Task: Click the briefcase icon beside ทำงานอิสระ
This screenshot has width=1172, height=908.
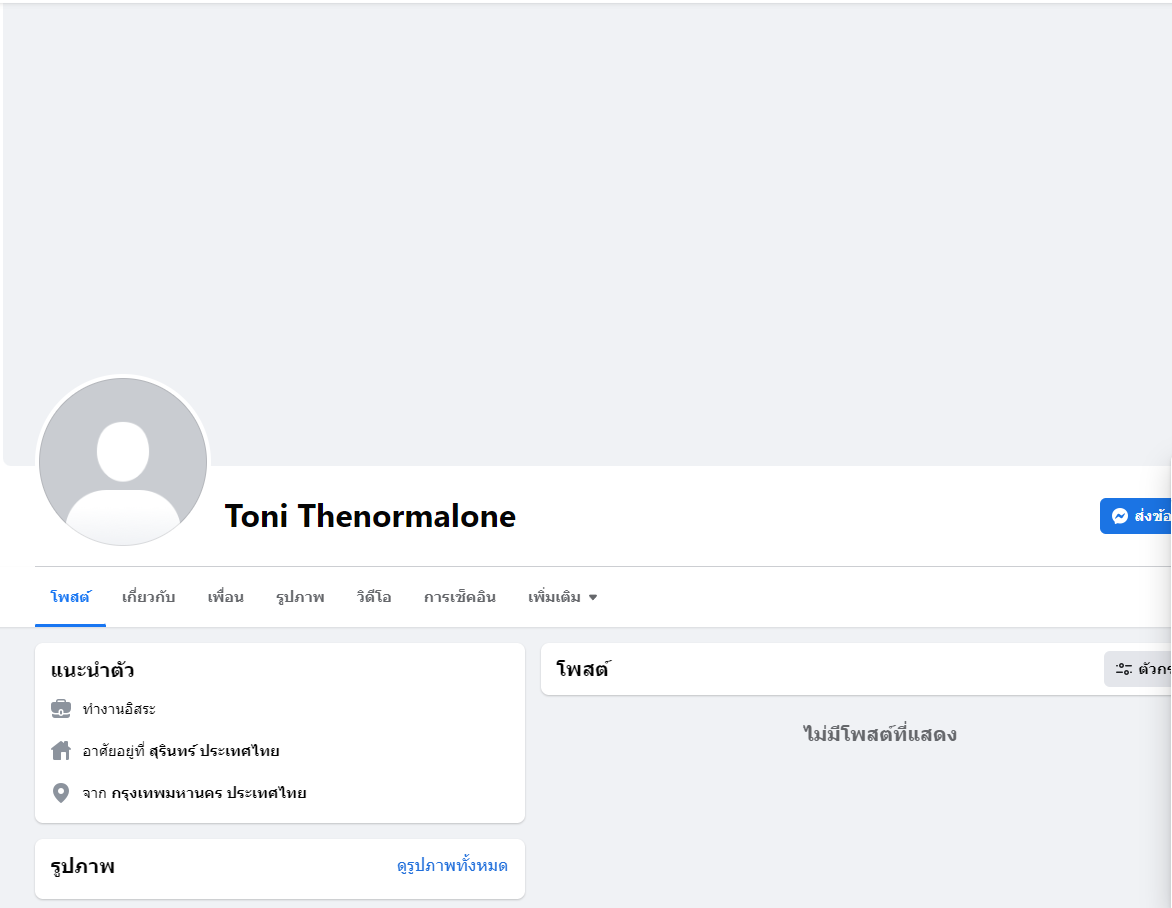Action: (x=61, y=709)
